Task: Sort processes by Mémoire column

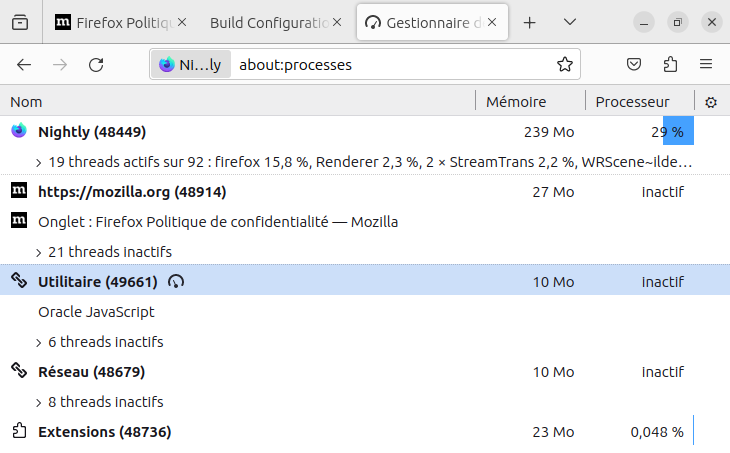Action: click(516, 102)
